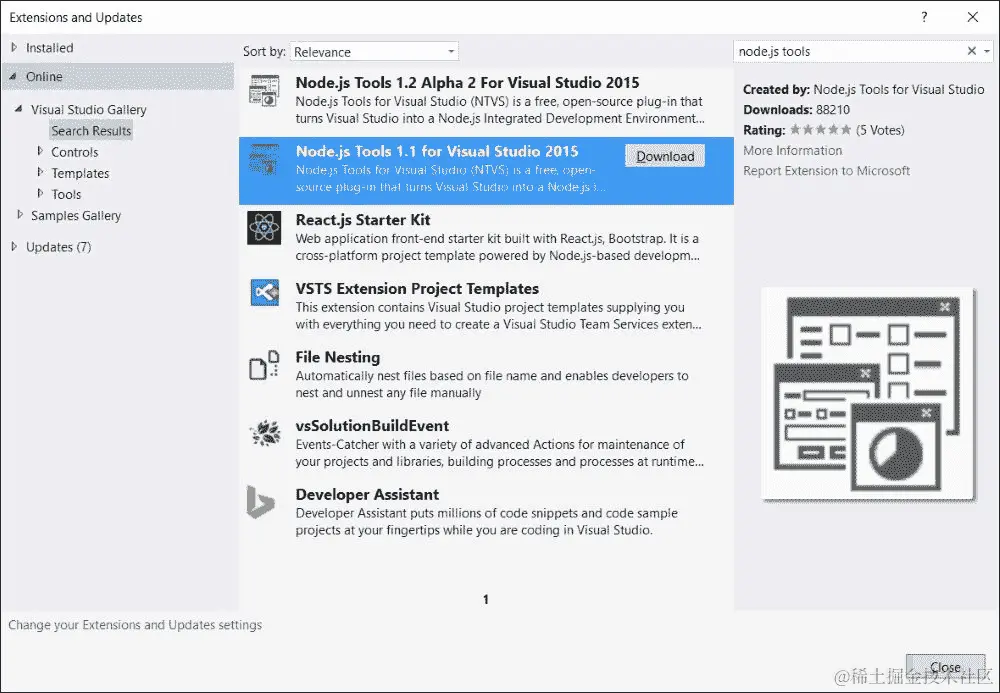Viewport: 1000px width, 693px height.
Task: Open the Sort by Relevance dropdown
Action: 374,52
